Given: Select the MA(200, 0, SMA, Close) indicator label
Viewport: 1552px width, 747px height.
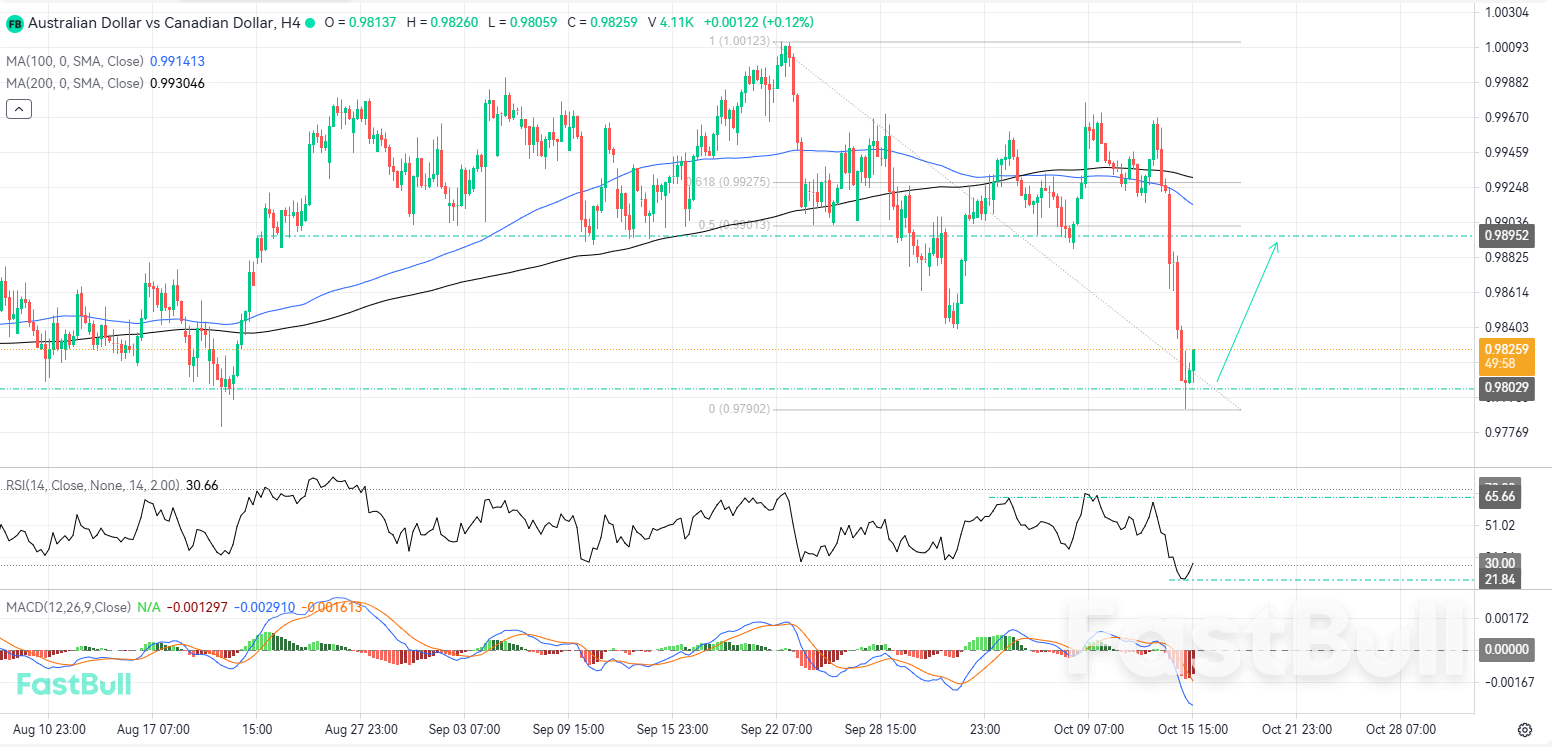Looking at the screenshot, I should pos(75,83).
